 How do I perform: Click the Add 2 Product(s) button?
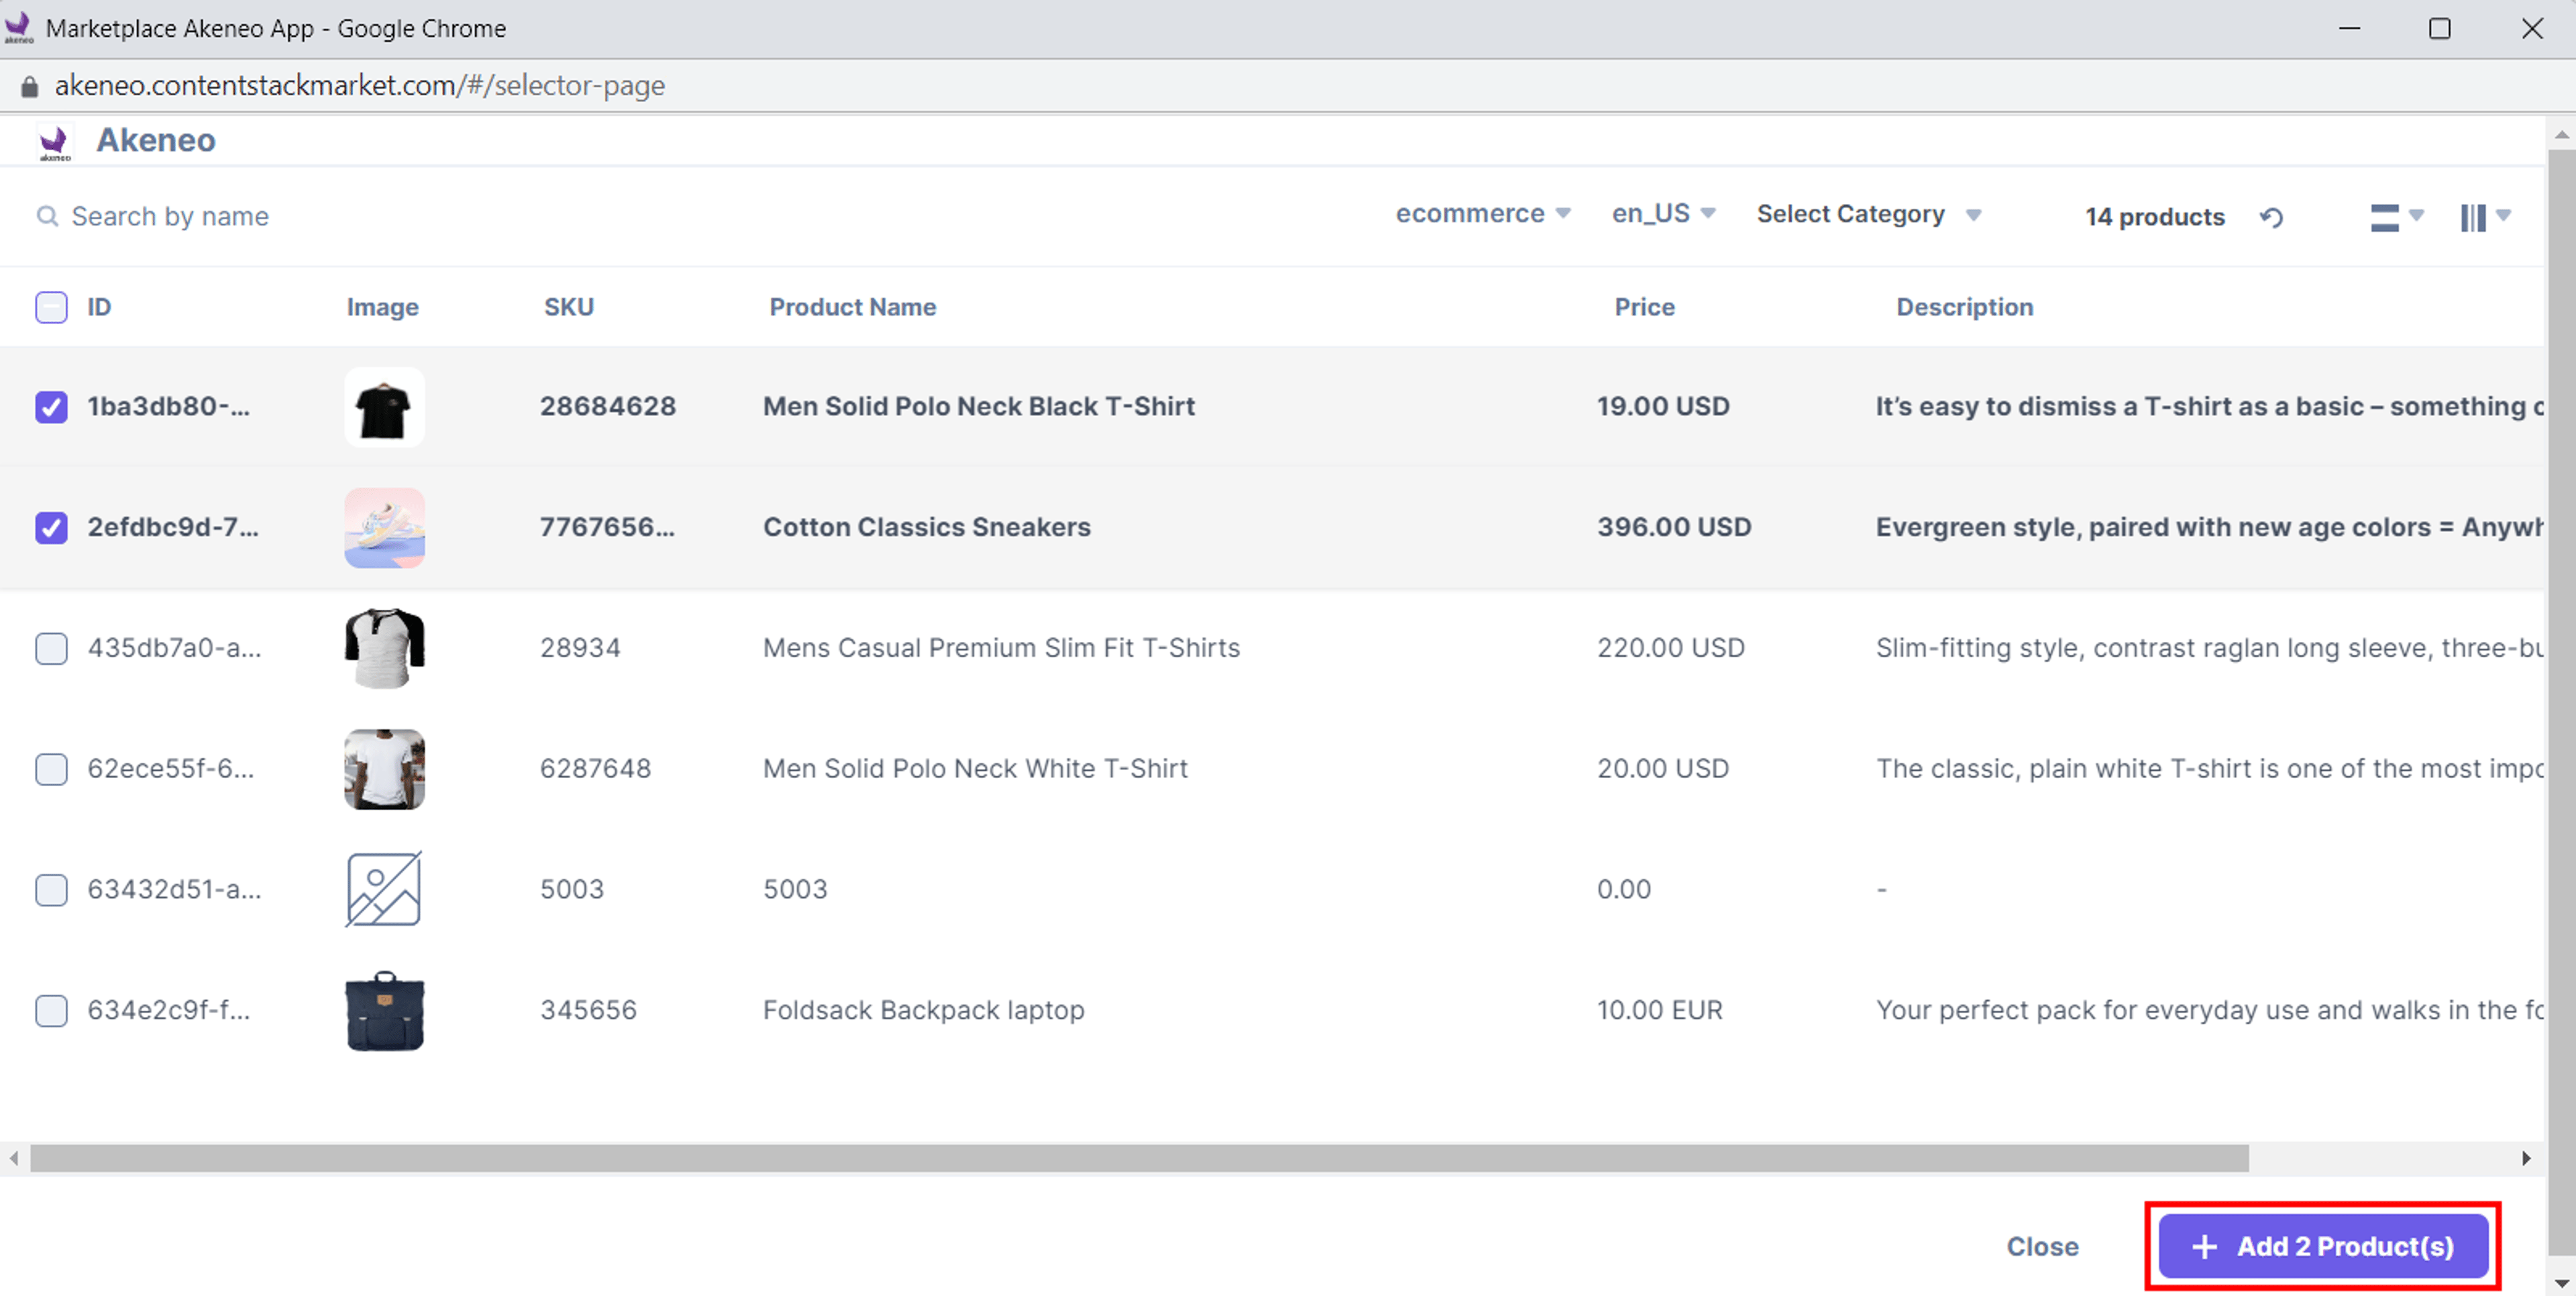tap(2322, 1246)
